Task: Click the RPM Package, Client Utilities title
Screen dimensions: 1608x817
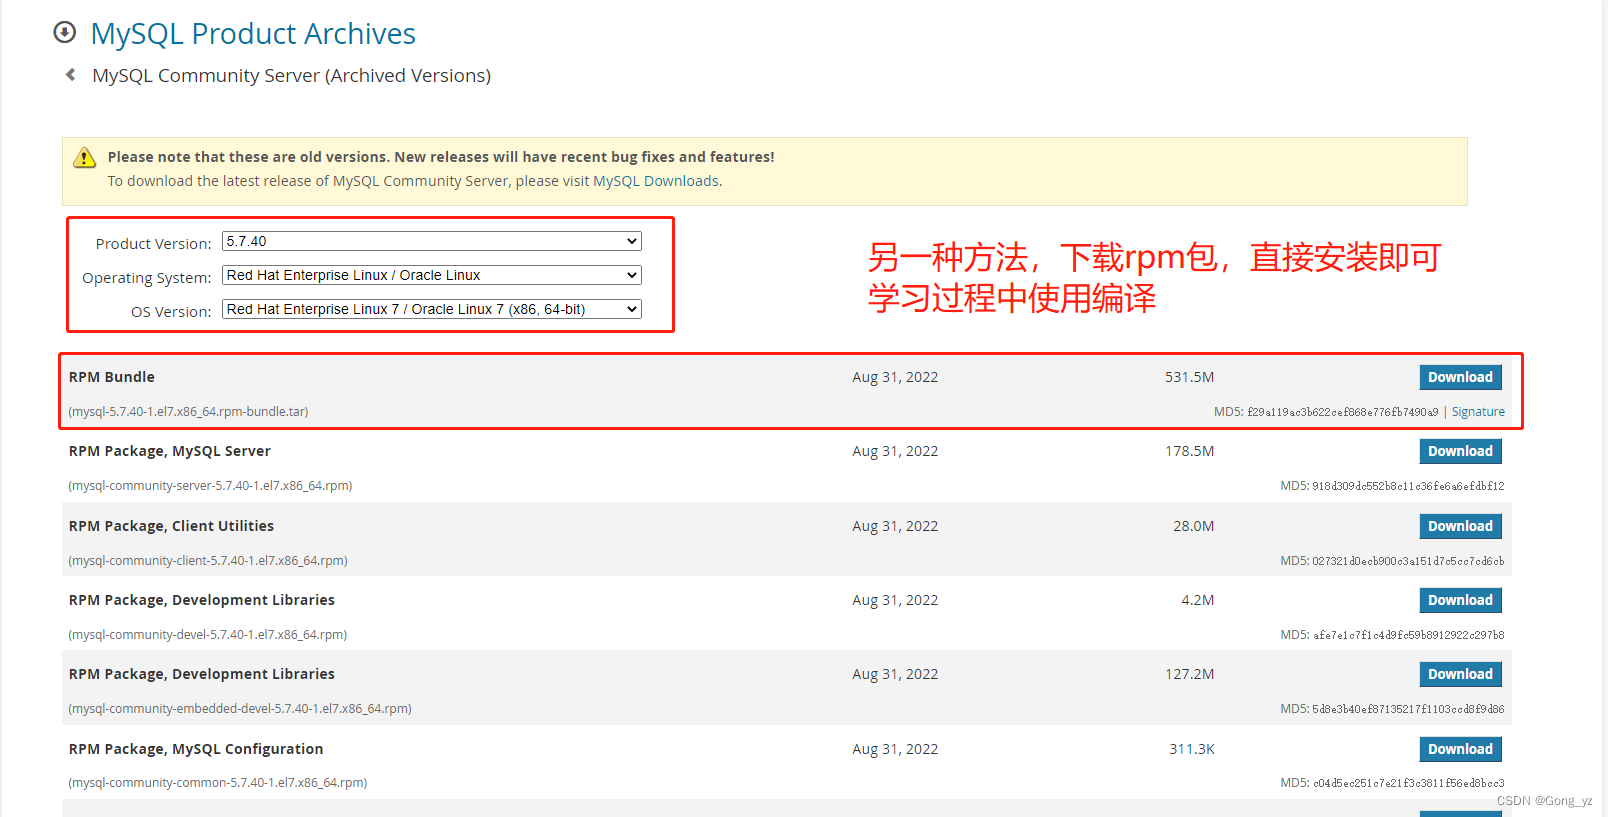Action: click(x=171, y=526)
